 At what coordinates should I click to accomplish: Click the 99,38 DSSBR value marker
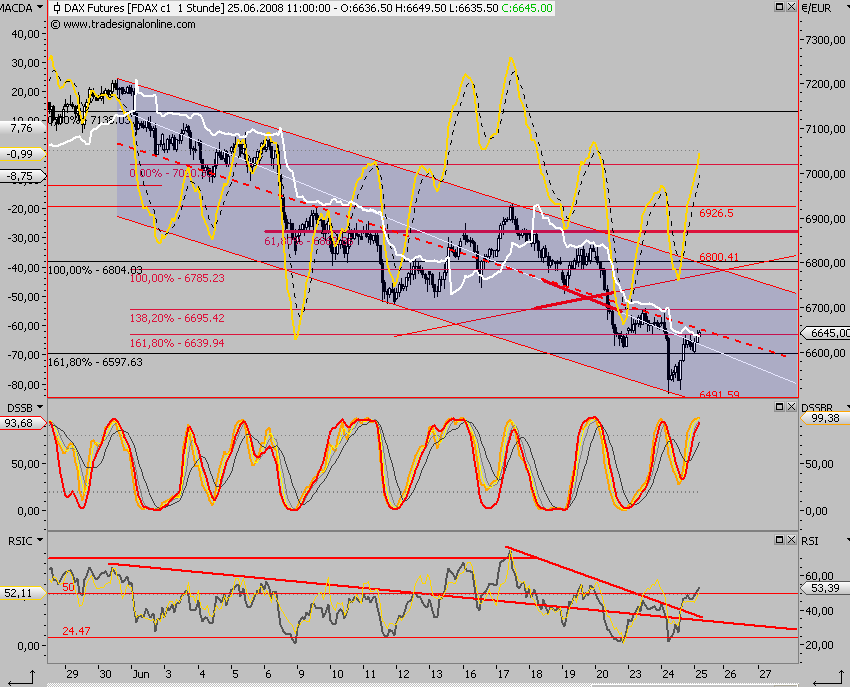[x=826, y=418]
